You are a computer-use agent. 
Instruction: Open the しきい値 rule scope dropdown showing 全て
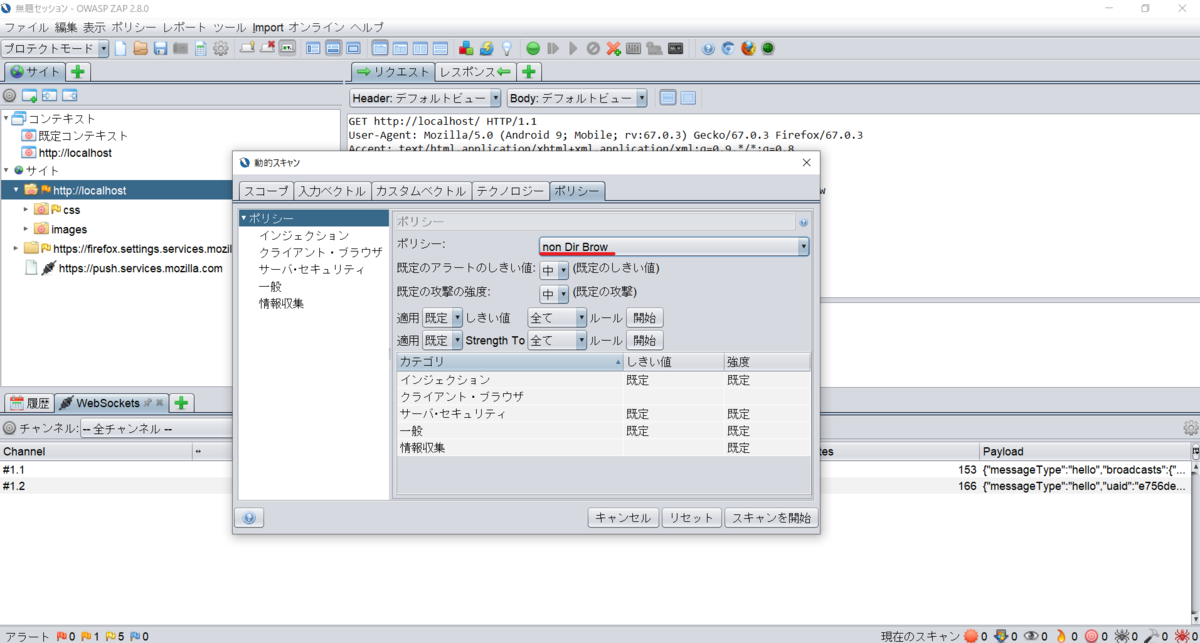(x=557, y=317)
